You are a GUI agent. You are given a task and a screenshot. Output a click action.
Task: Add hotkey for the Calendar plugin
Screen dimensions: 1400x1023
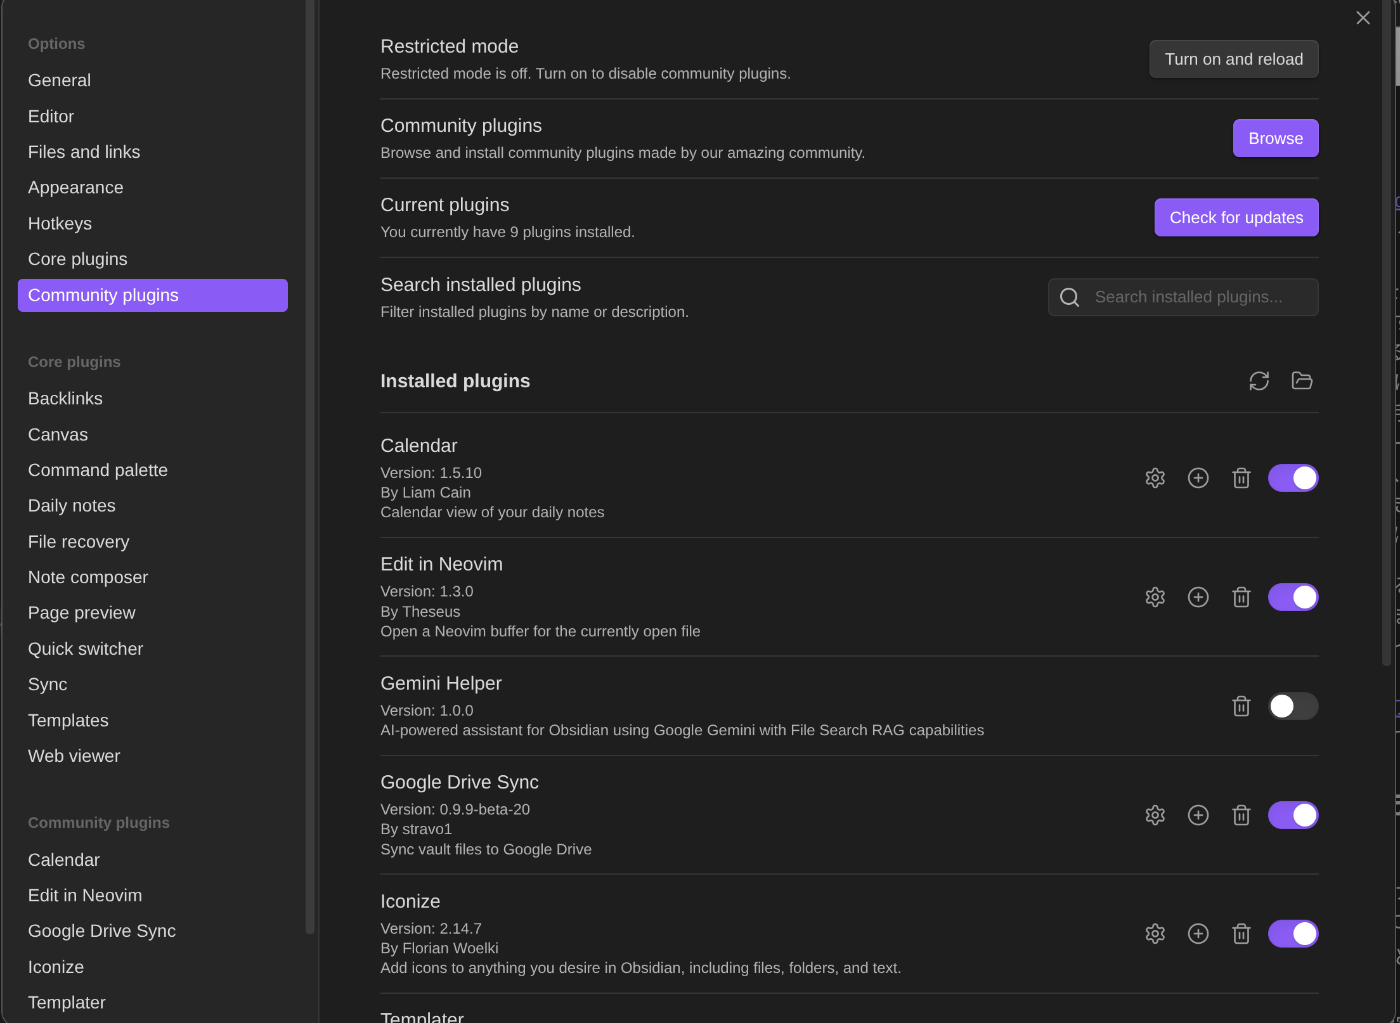(1198, 478)
